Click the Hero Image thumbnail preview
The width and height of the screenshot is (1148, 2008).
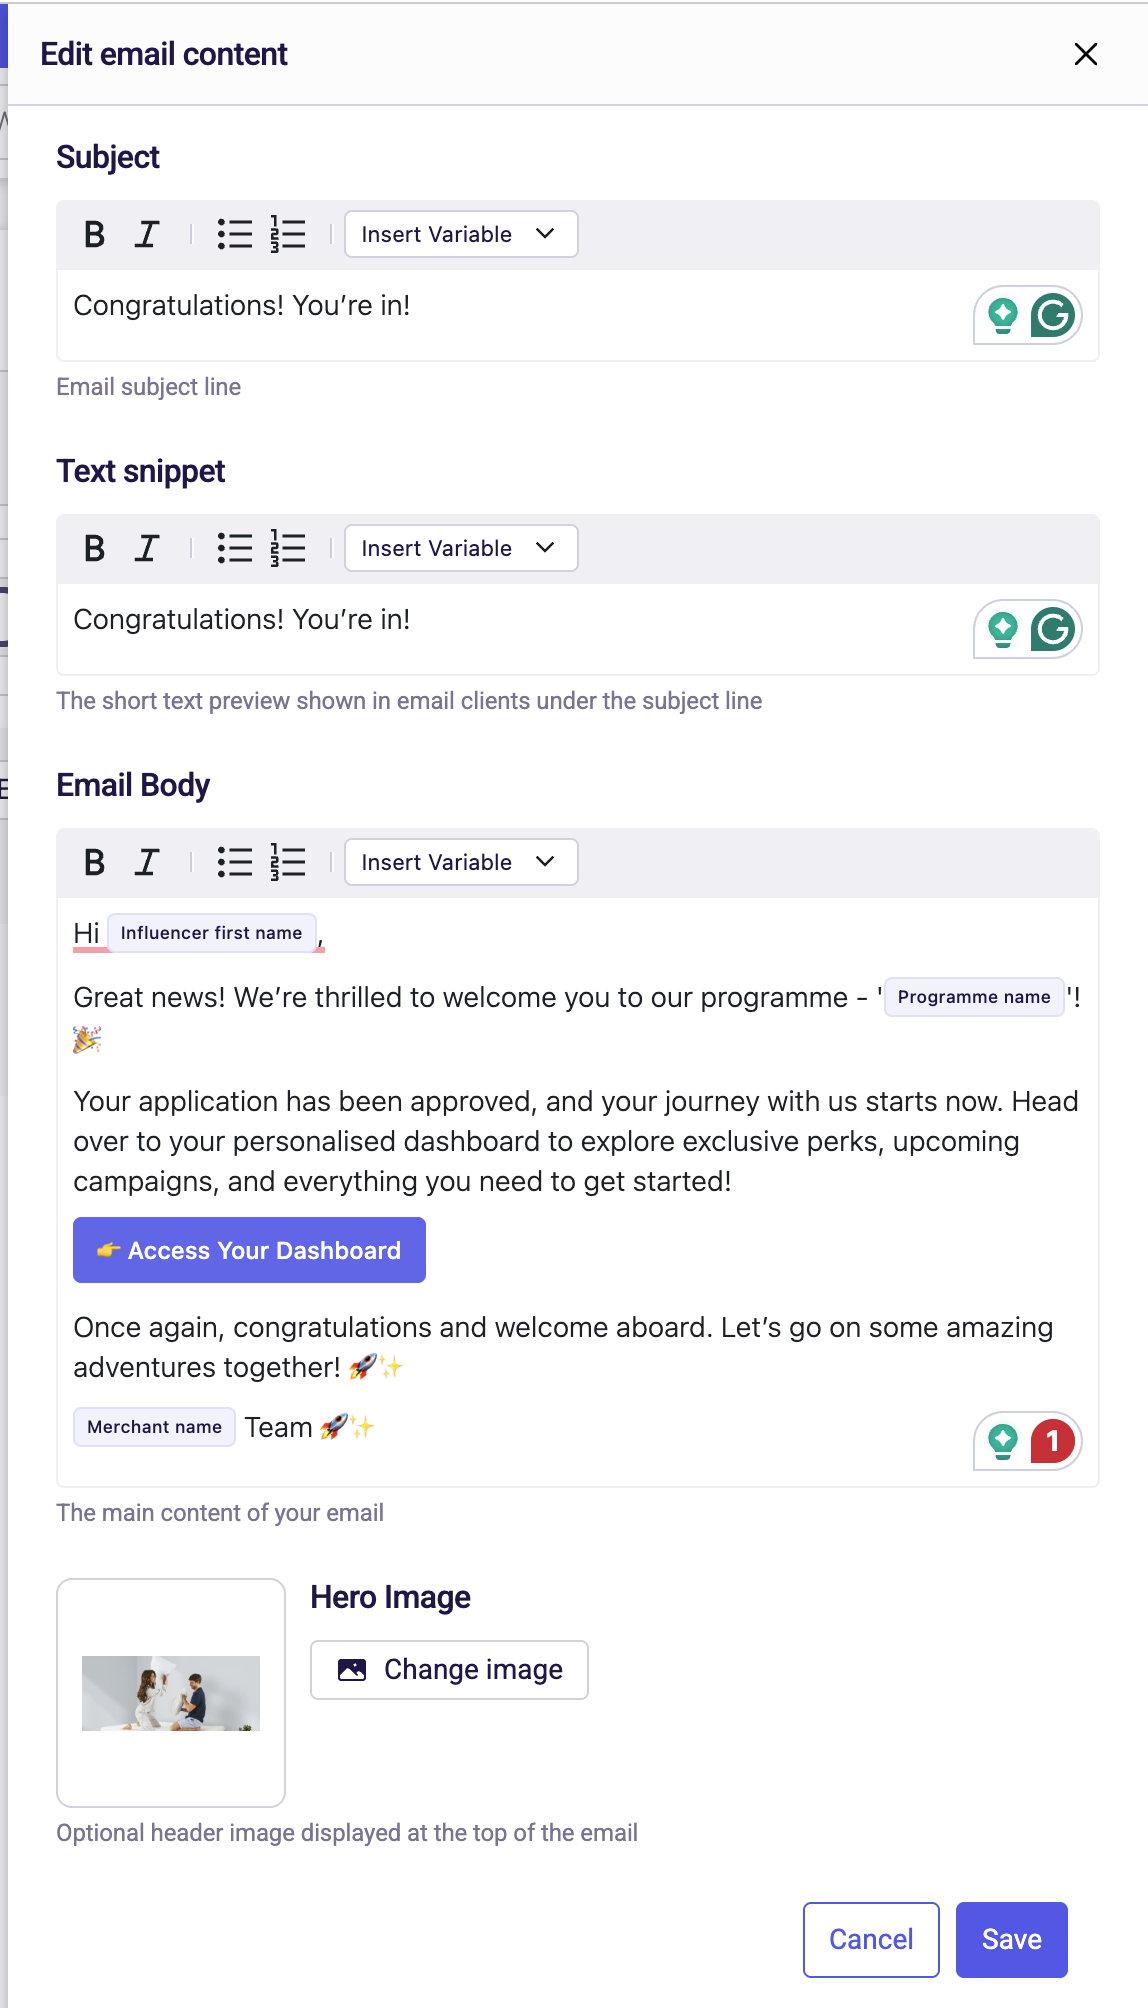coord(170,1693)
